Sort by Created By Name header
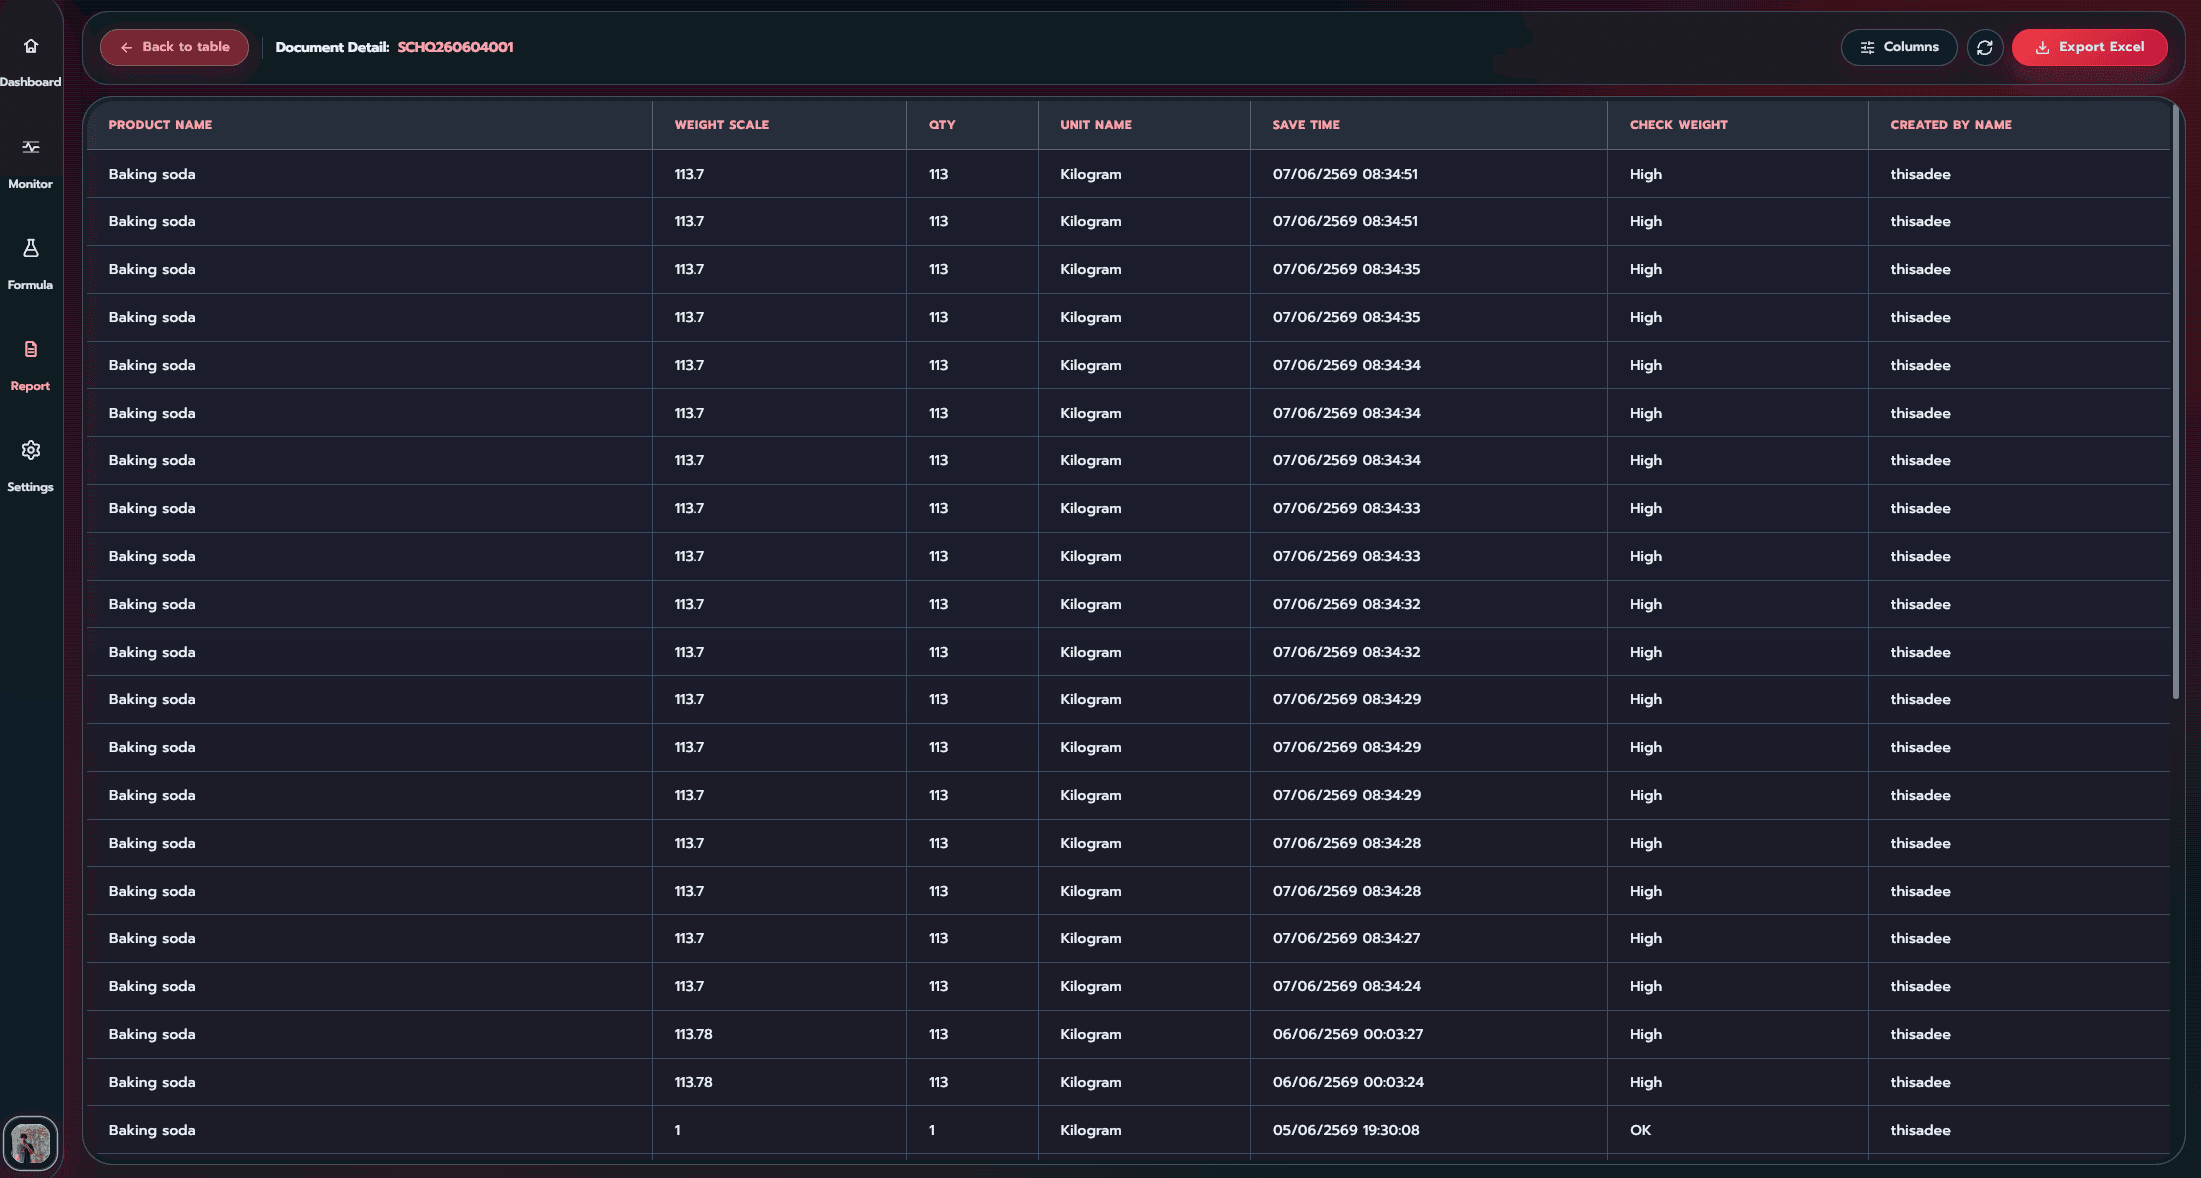 pyautogui.click(x=1950, y=125)
